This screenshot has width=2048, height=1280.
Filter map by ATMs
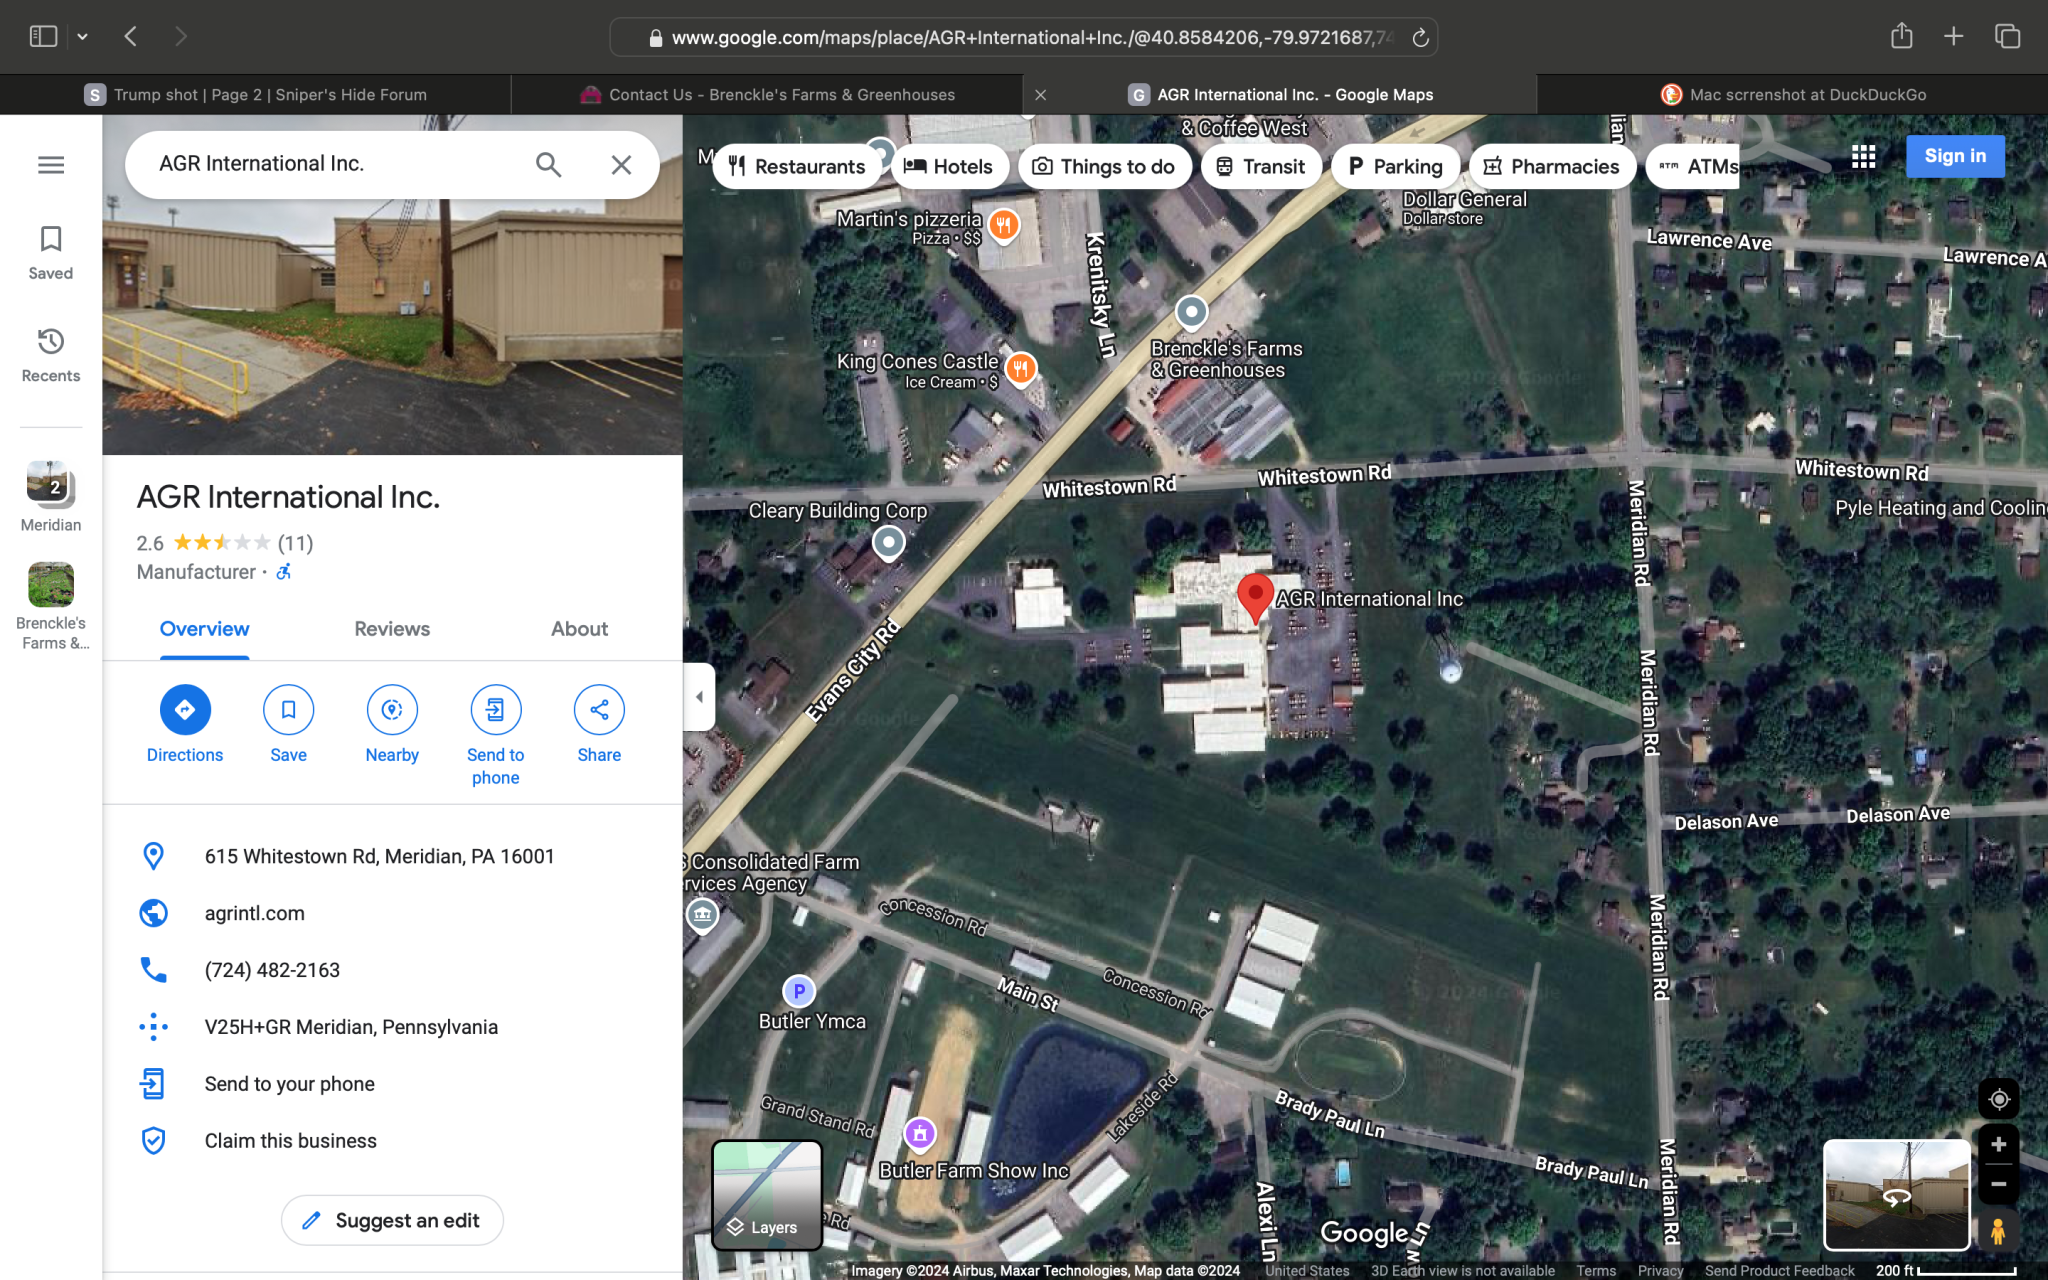pos(1693,166)
